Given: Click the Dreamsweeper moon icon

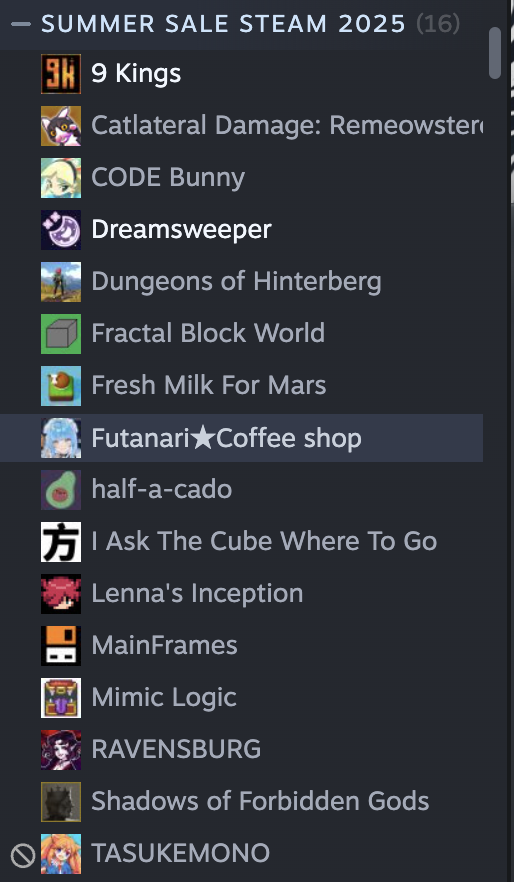Looking at the screenshot, I should (x=61, y=230).
